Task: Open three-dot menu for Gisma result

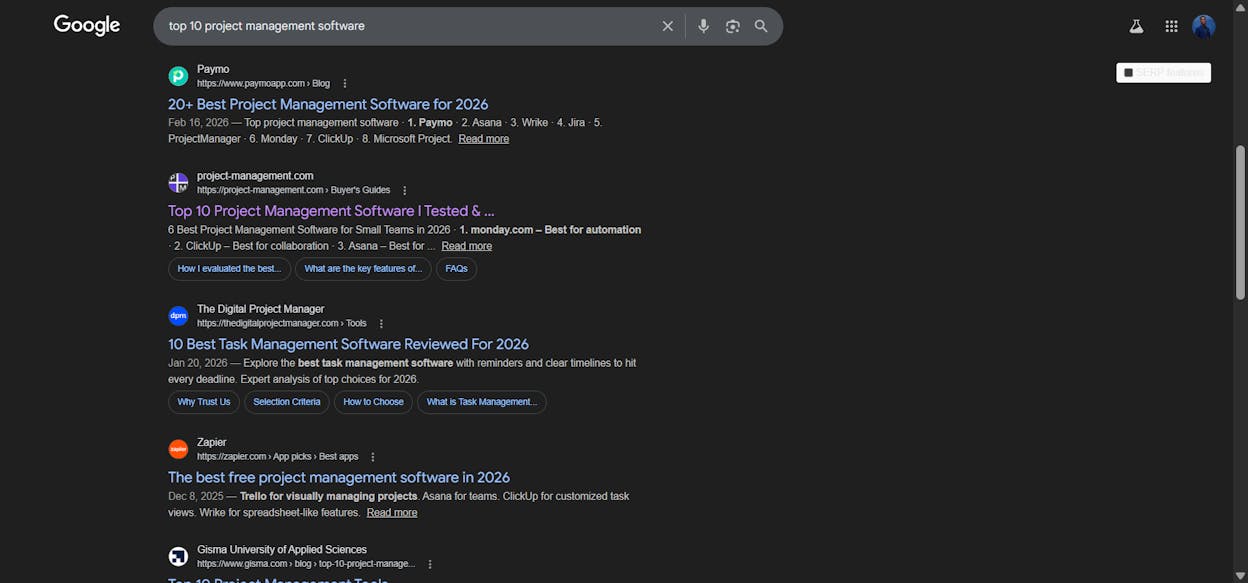Action: [430, 564]
